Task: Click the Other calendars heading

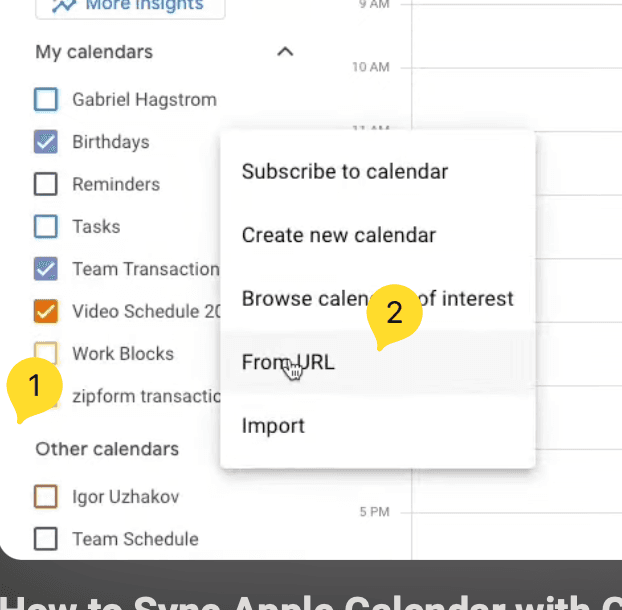Action: (x=107, y=449)
